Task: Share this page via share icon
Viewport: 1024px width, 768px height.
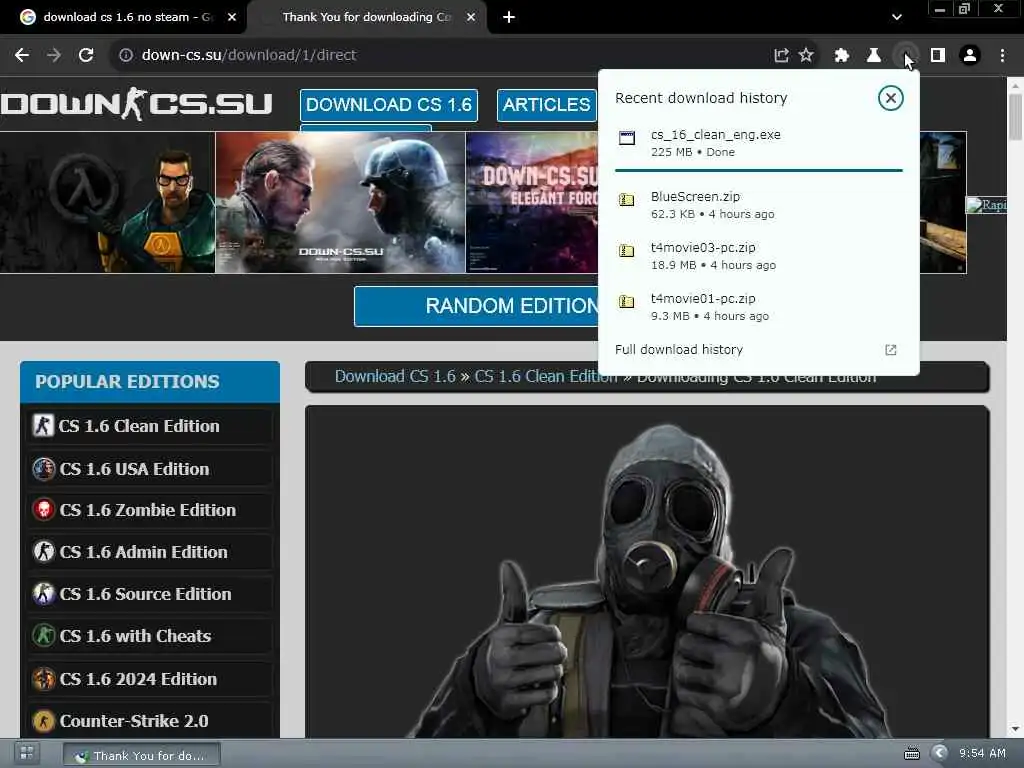Action: click(781, 56)
